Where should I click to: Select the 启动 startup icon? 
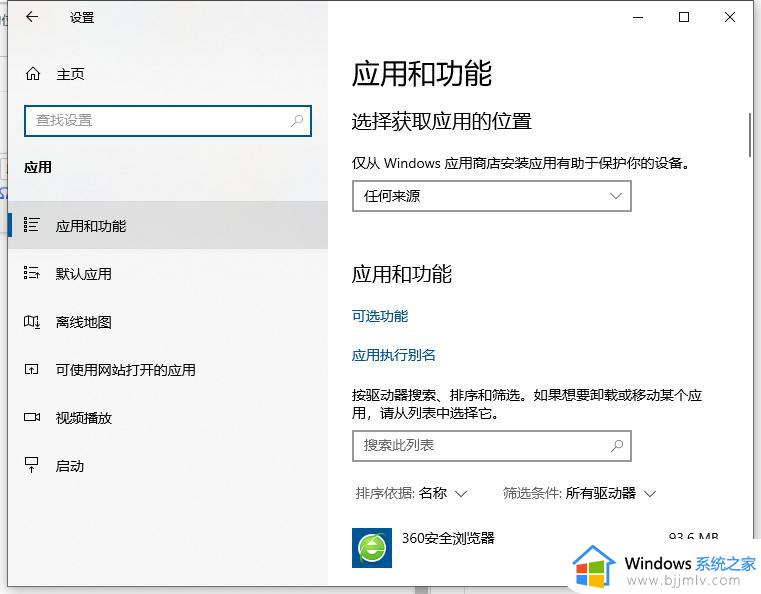[x=32, y=465]
